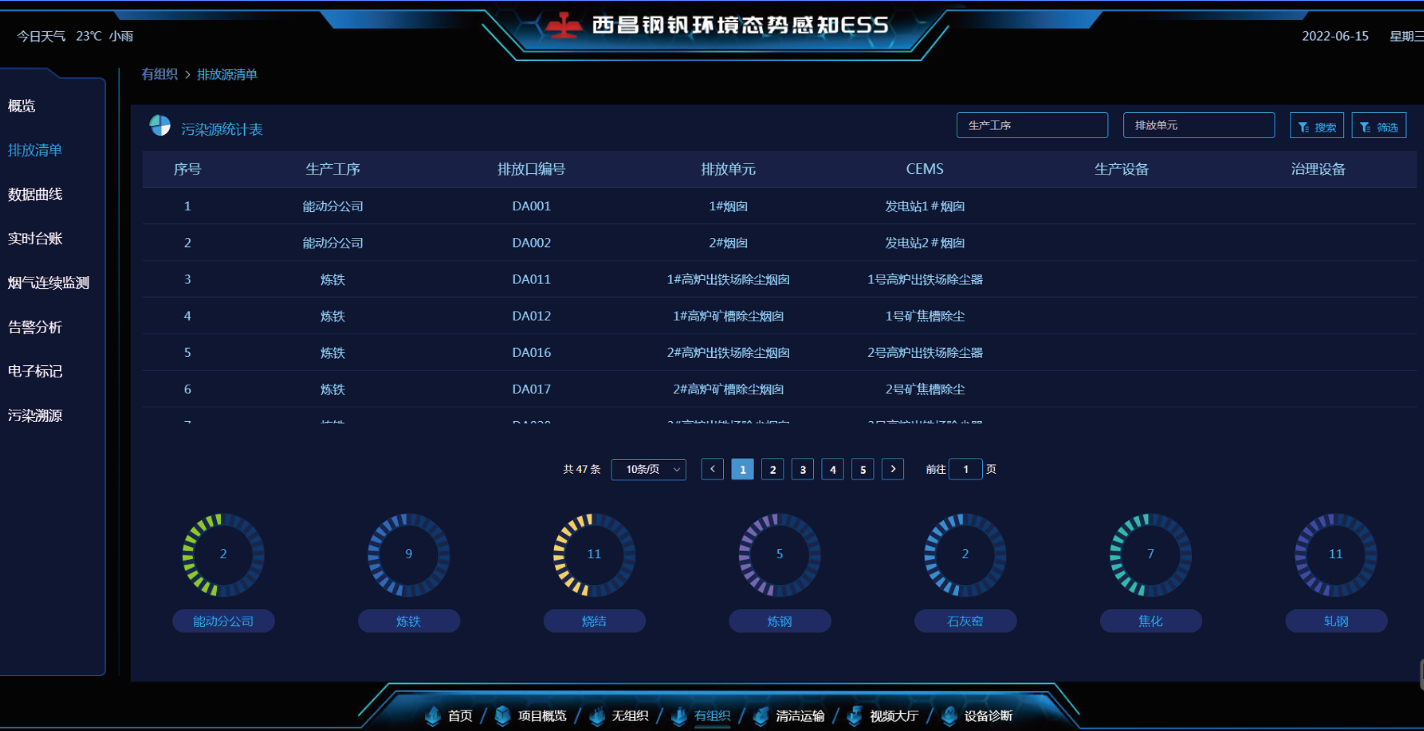Screen dimensions: 1424x731
Task: Click the 清洁运输 truck icon
Action: (761, 716)
